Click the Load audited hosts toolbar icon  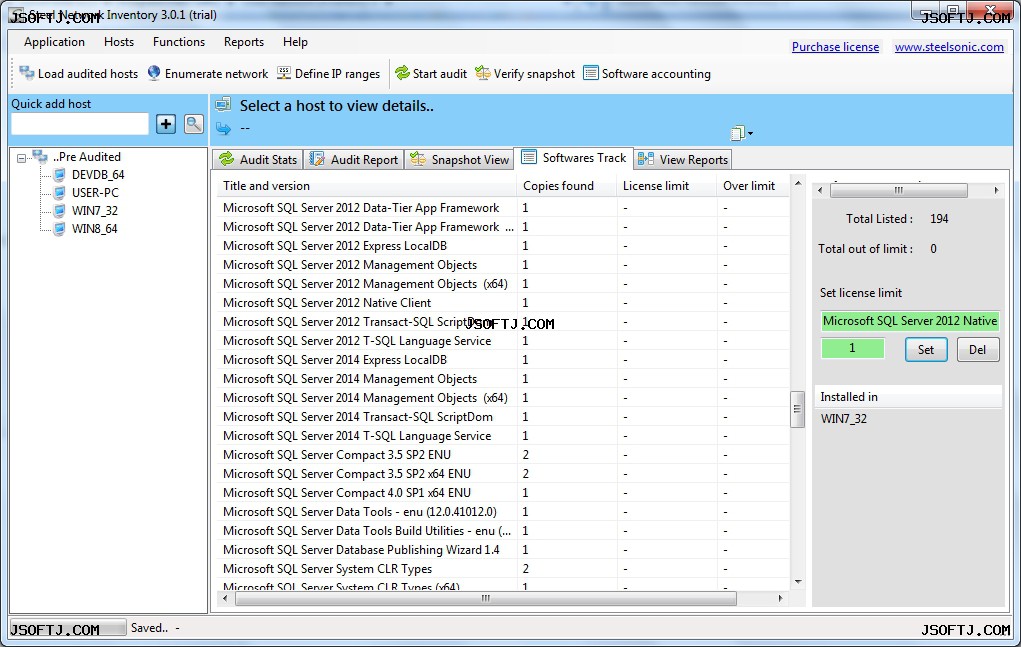pos(27,73)
